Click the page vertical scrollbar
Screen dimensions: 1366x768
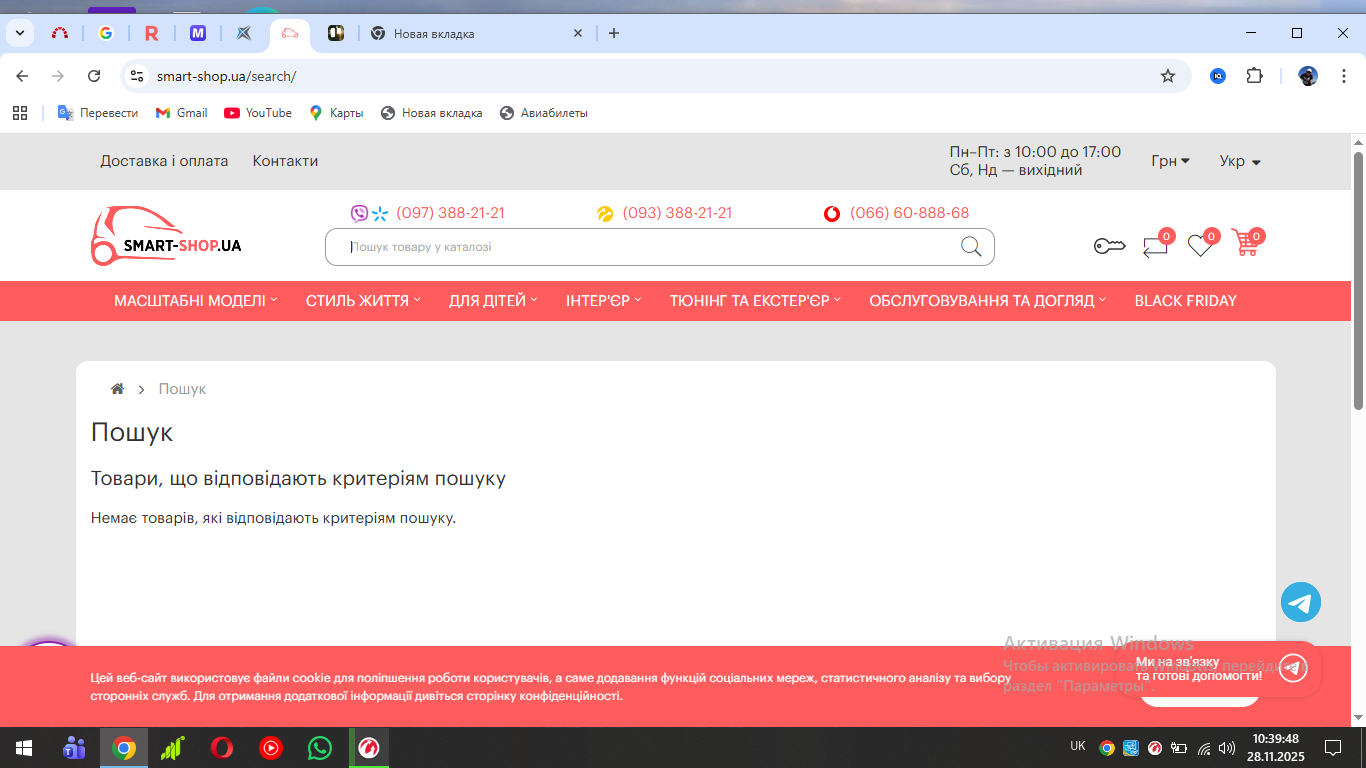point(1358,280)
